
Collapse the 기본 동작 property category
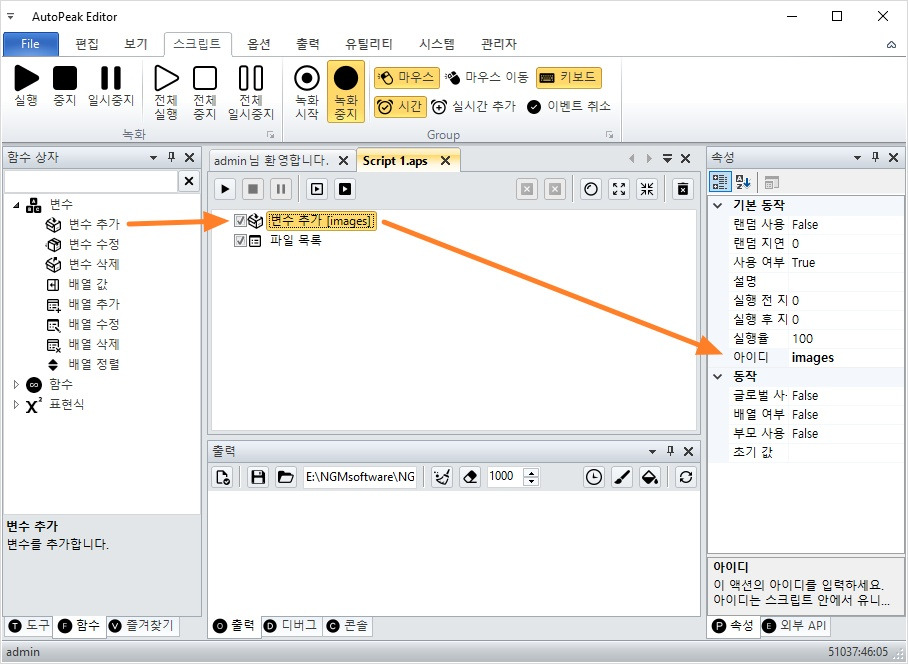point(718,206)
